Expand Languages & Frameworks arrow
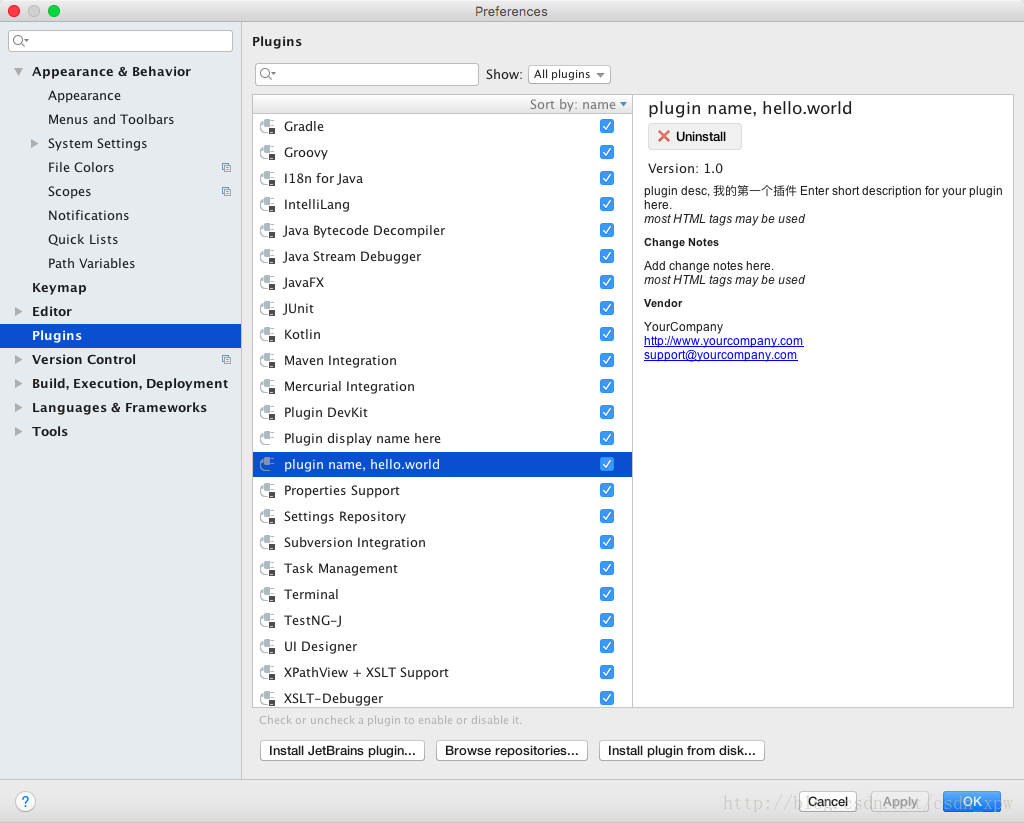1024x823 pixels. click(x=18, y=408)
